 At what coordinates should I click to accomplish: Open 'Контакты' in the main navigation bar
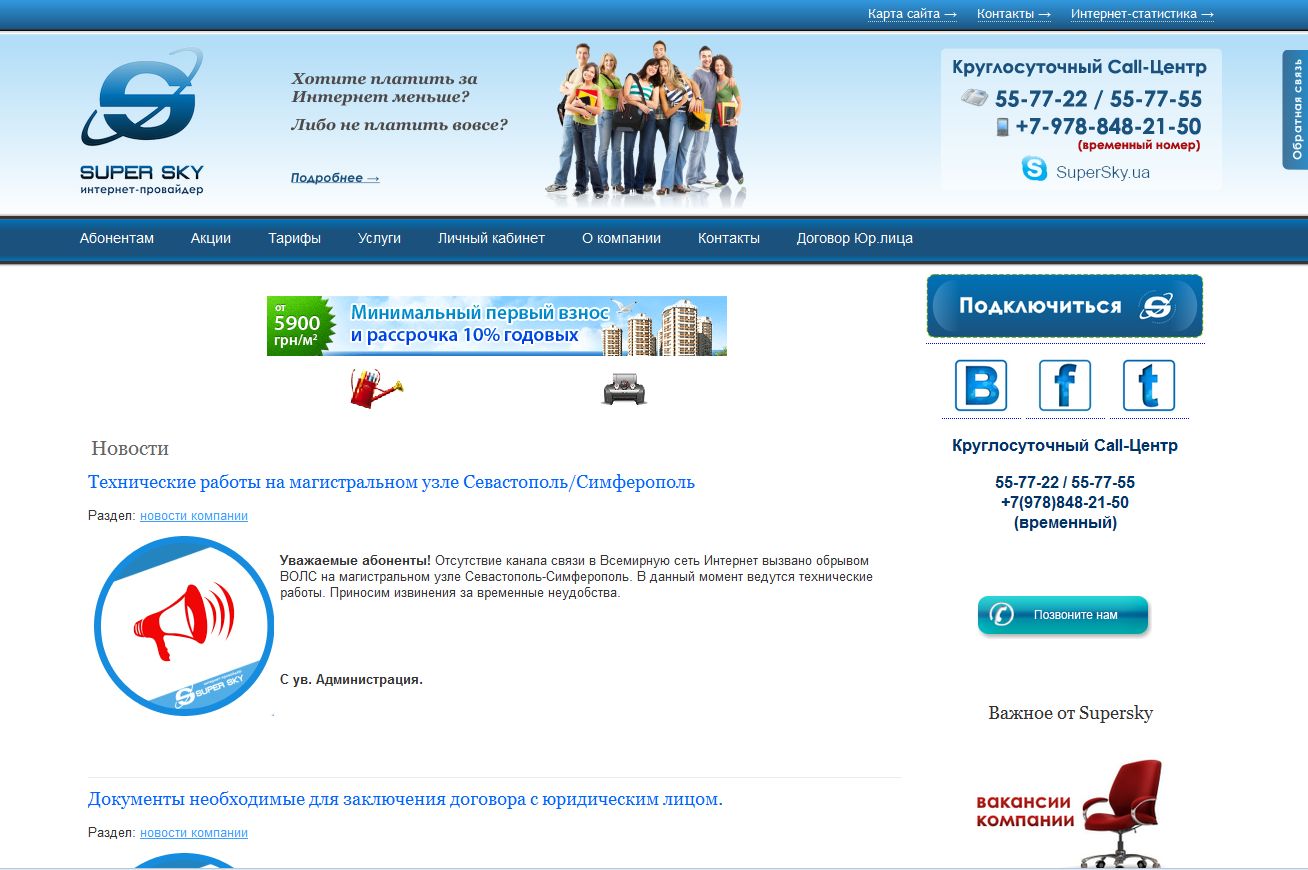pos(729,238)
